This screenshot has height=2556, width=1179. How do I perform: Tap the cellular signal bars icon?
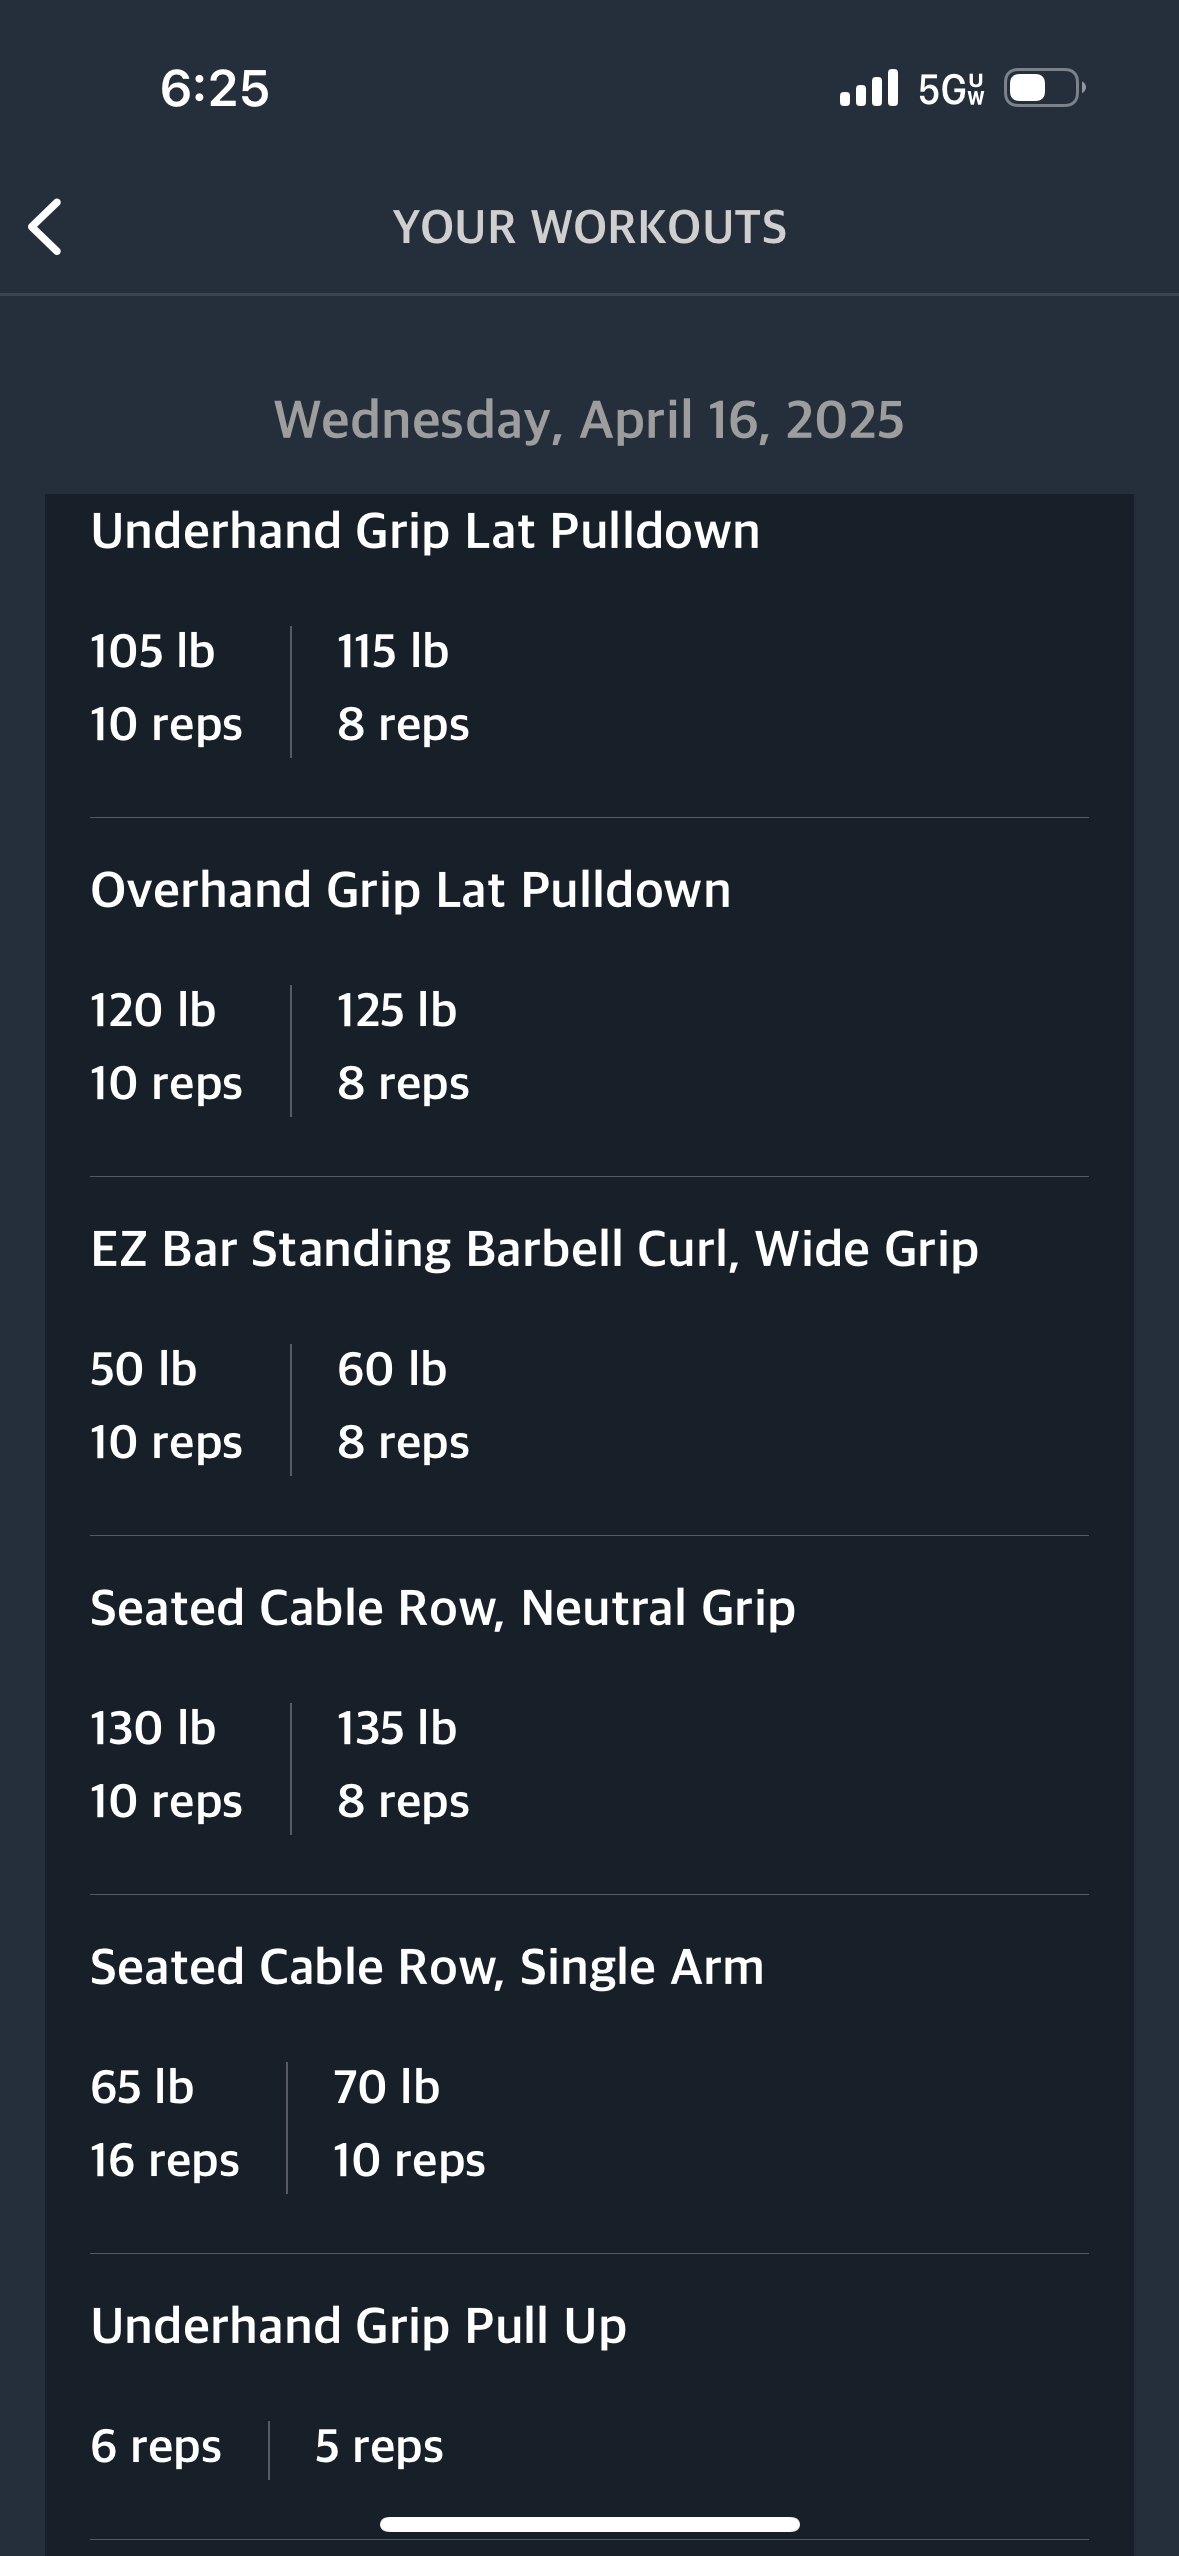click(868, 89)
